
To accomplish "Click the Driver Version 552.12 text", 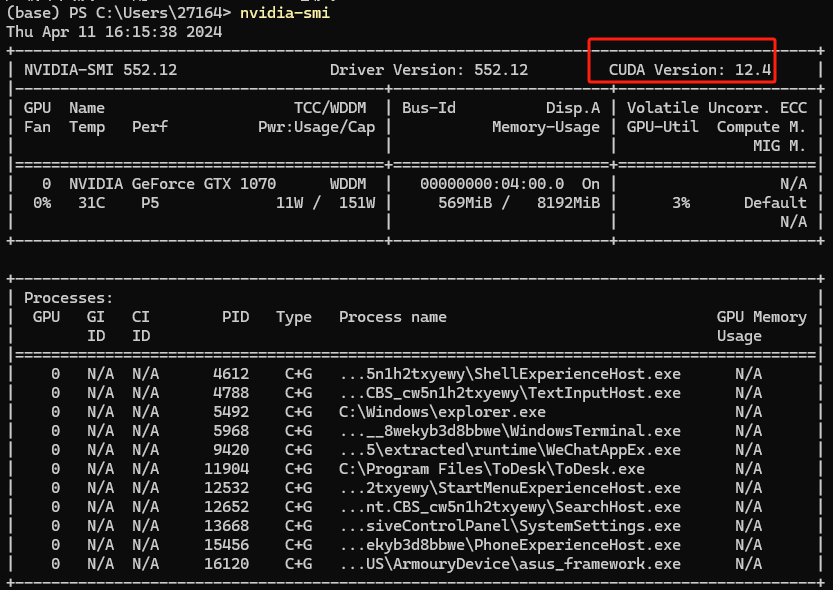I will 428,70.
